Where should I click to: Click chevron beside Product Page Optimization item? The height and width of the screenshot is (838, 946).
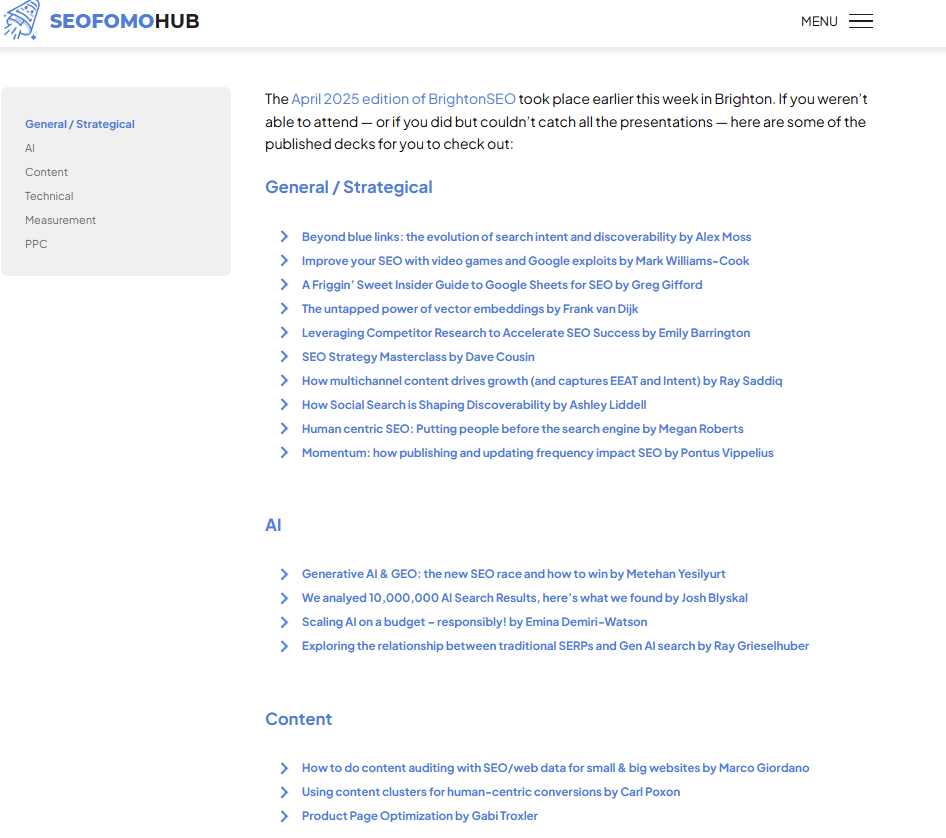(284, 816)
